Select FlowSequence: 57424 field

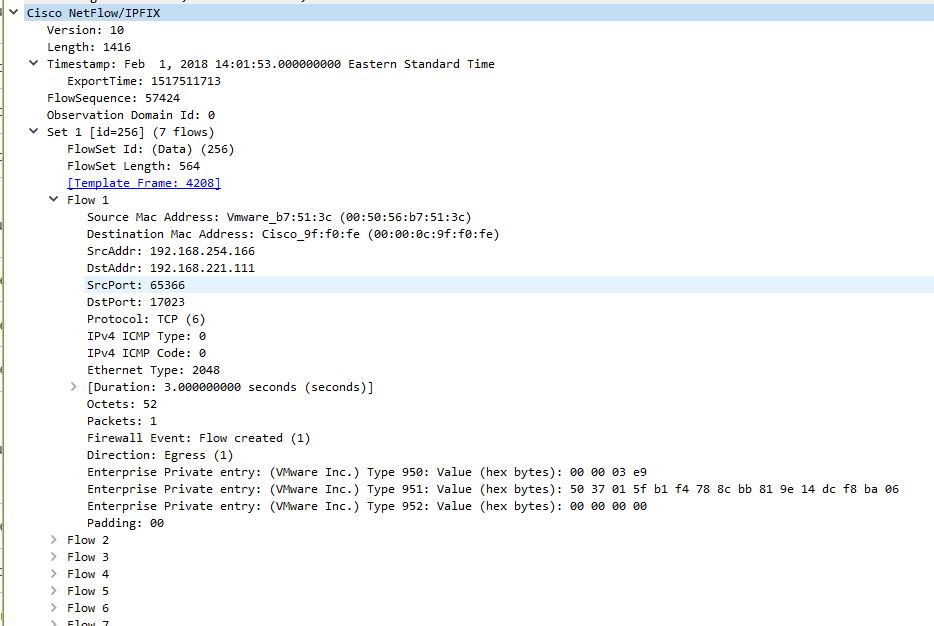click(113, 98)
